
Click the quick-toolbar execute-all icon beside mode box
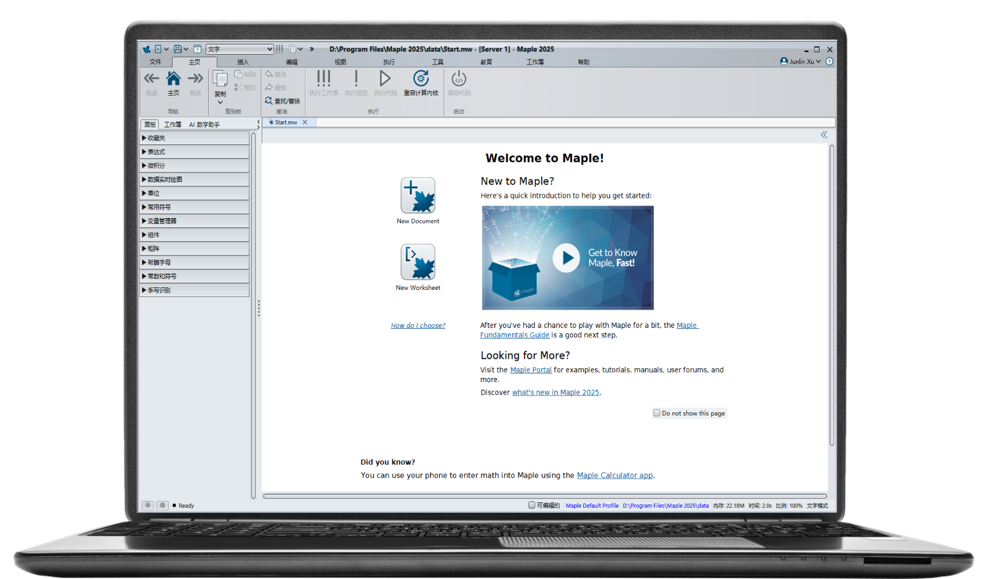pyautogui.click(x=280, y=49)
